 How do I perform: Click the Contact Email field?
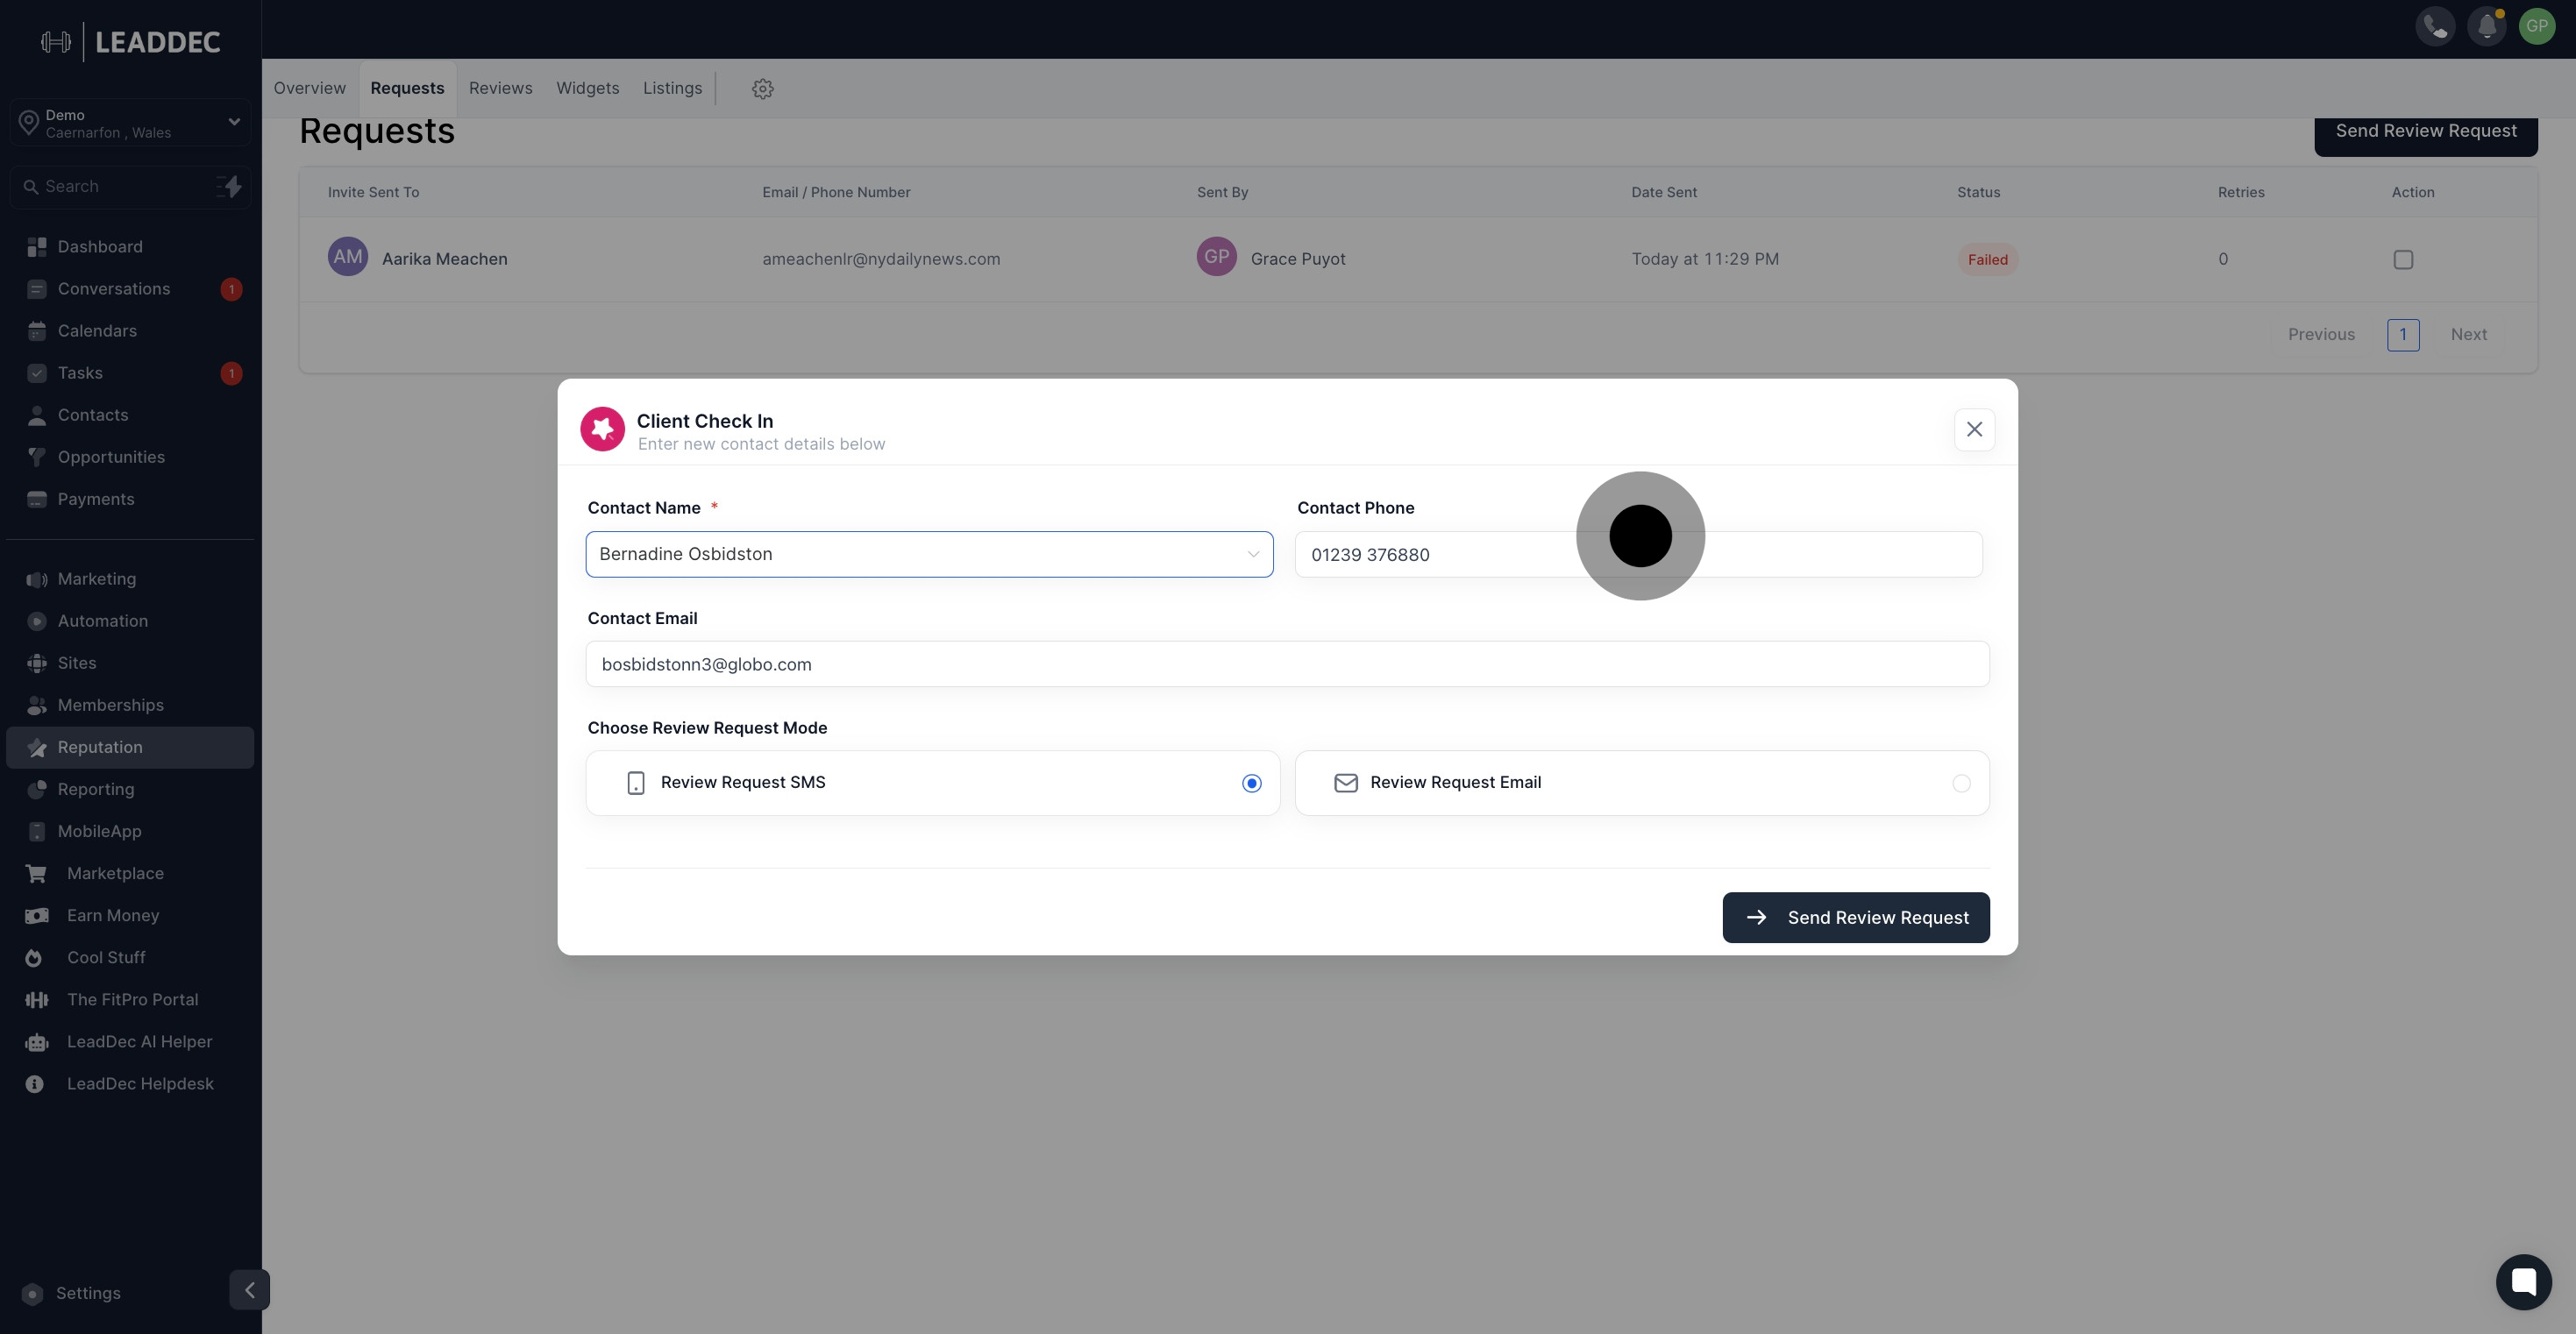pos(1287,664)
